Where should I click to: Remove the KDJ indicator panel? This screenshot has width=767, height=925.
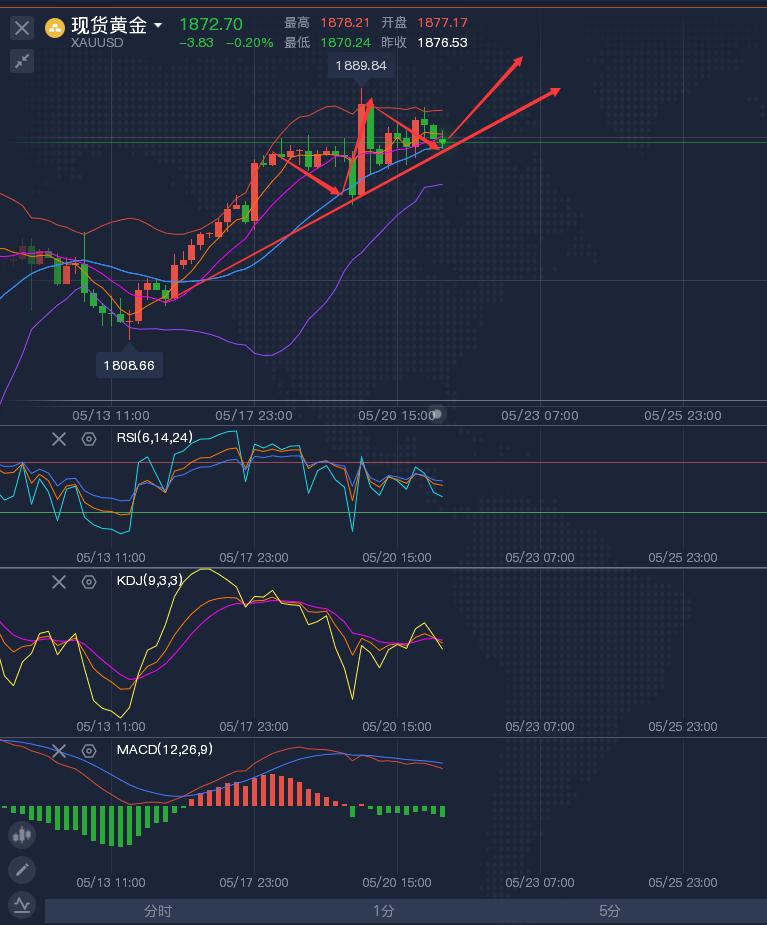tap(59, 581)
